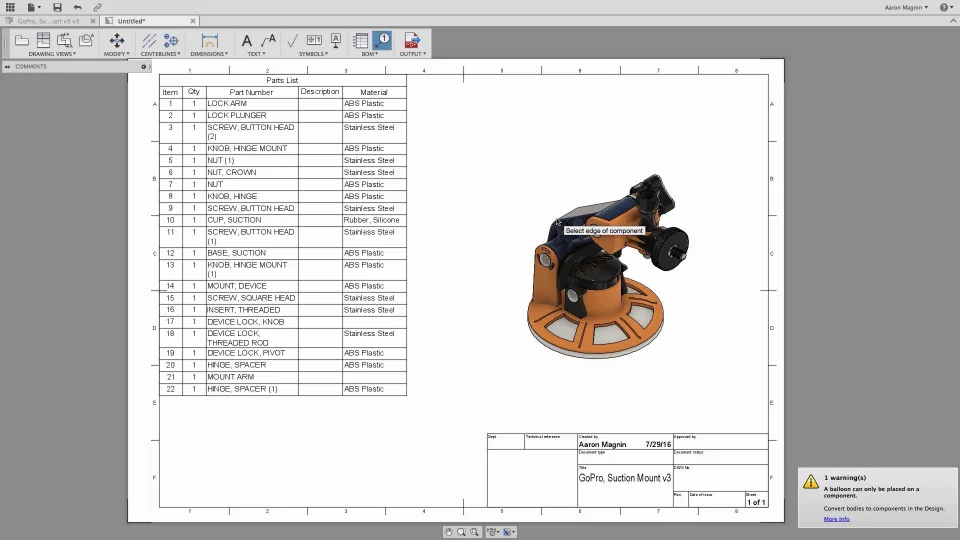
Task: Click the 7/29/16 date field
Action: (x=658, y=444)
